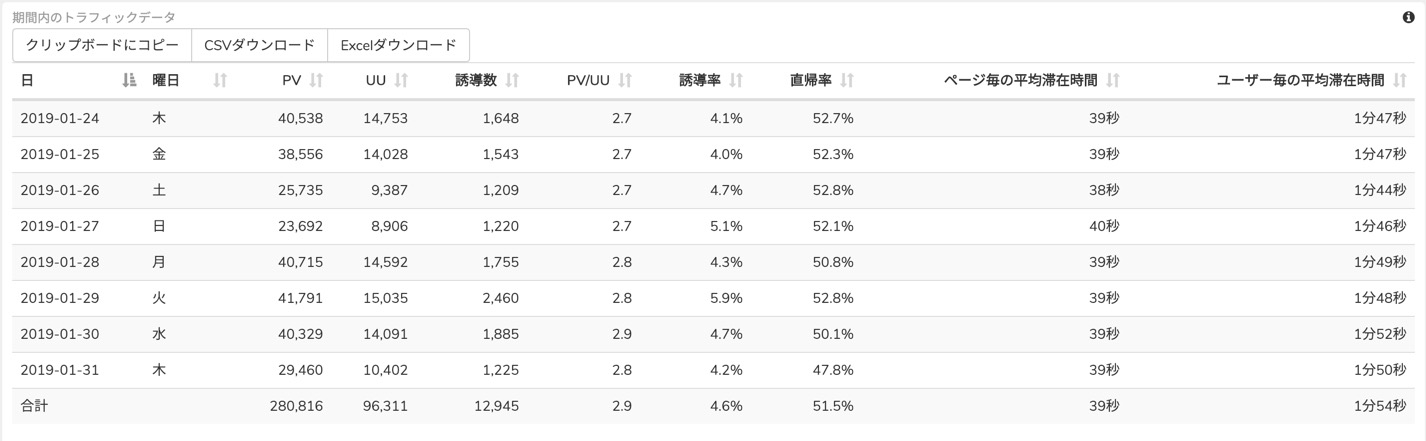The height and width of the screenshot is (441, 1426).
Task: Click the info icon at top right
Action: click(1409, 17)
